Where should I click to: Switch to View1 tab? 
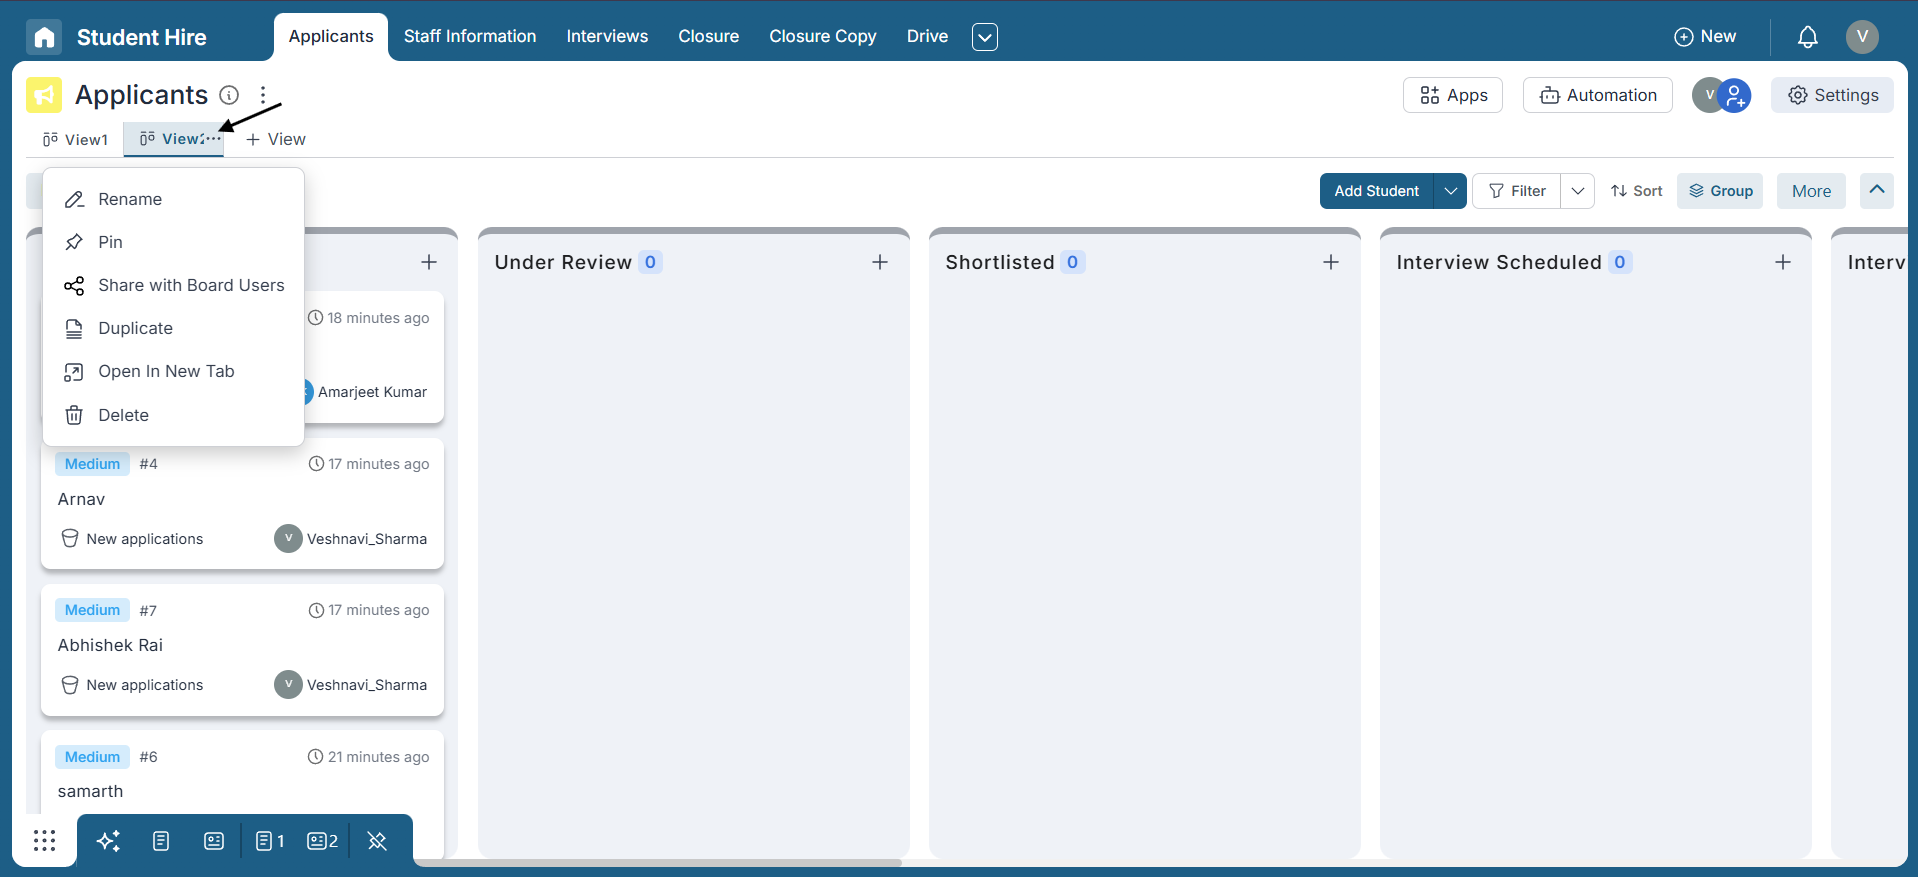(x=75, y=139)
